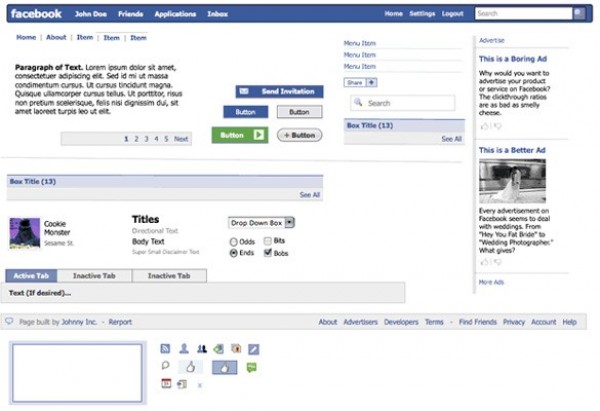Open the Drop Down Box

262,222
